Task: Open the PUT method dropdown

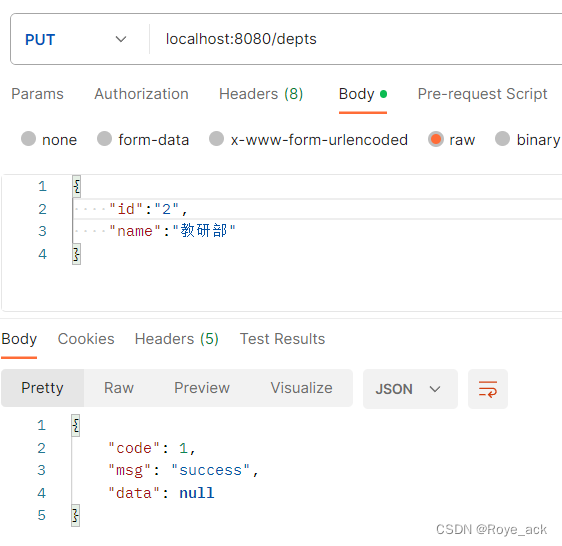Action: pyautogui.click(x=76, y=39)
